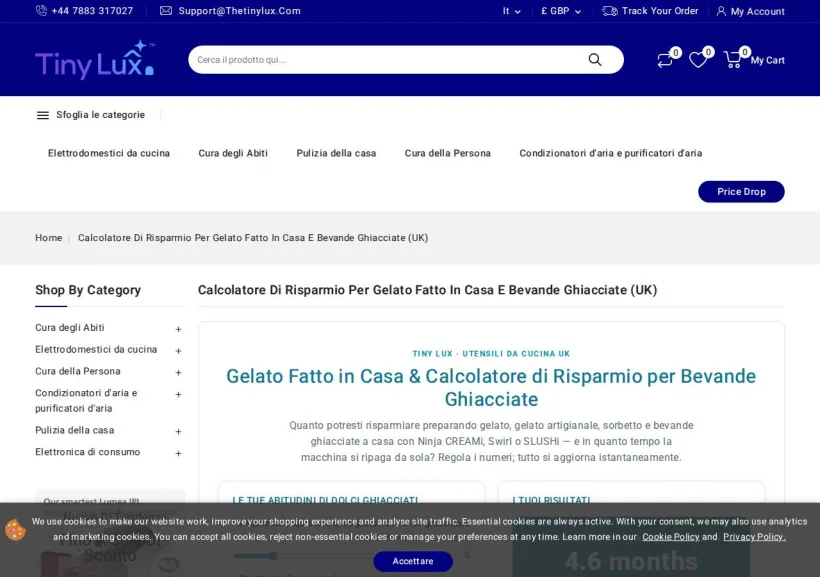Screen dimensions: 820x577
Task: Open Cura degli Abiti nav menu
Action: tap(233, 153)
